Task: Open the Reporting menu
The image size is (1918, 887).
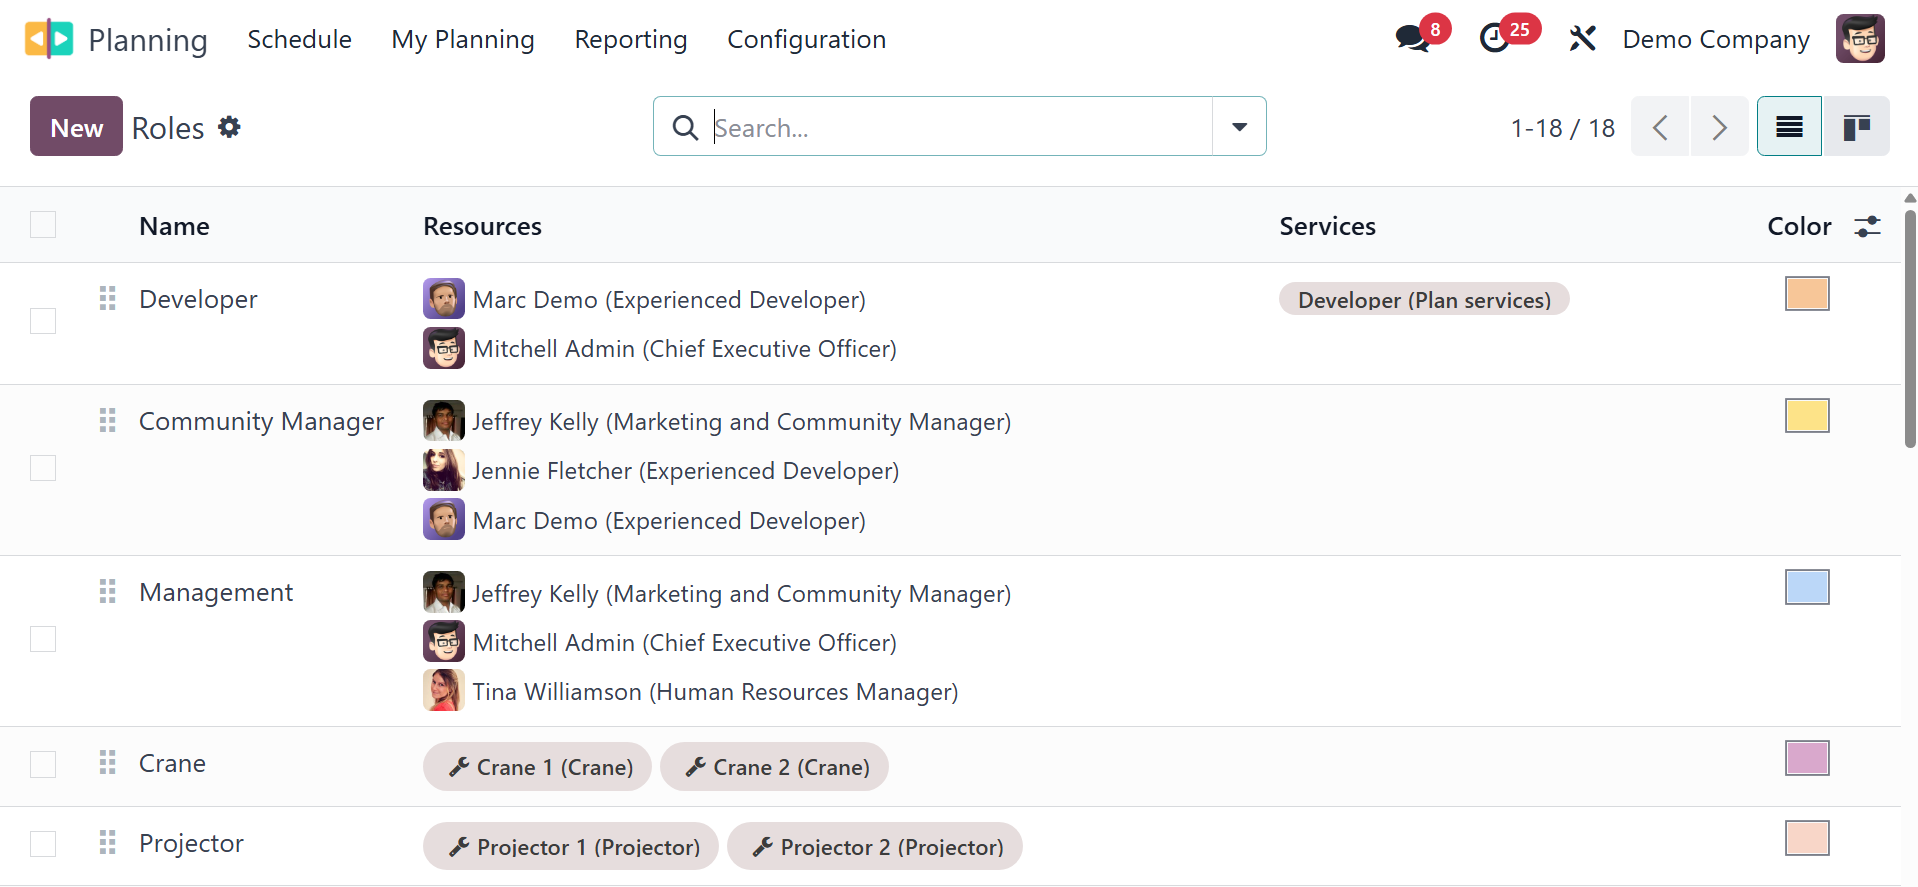Action: pyautogui.click(x=630, y=39)
